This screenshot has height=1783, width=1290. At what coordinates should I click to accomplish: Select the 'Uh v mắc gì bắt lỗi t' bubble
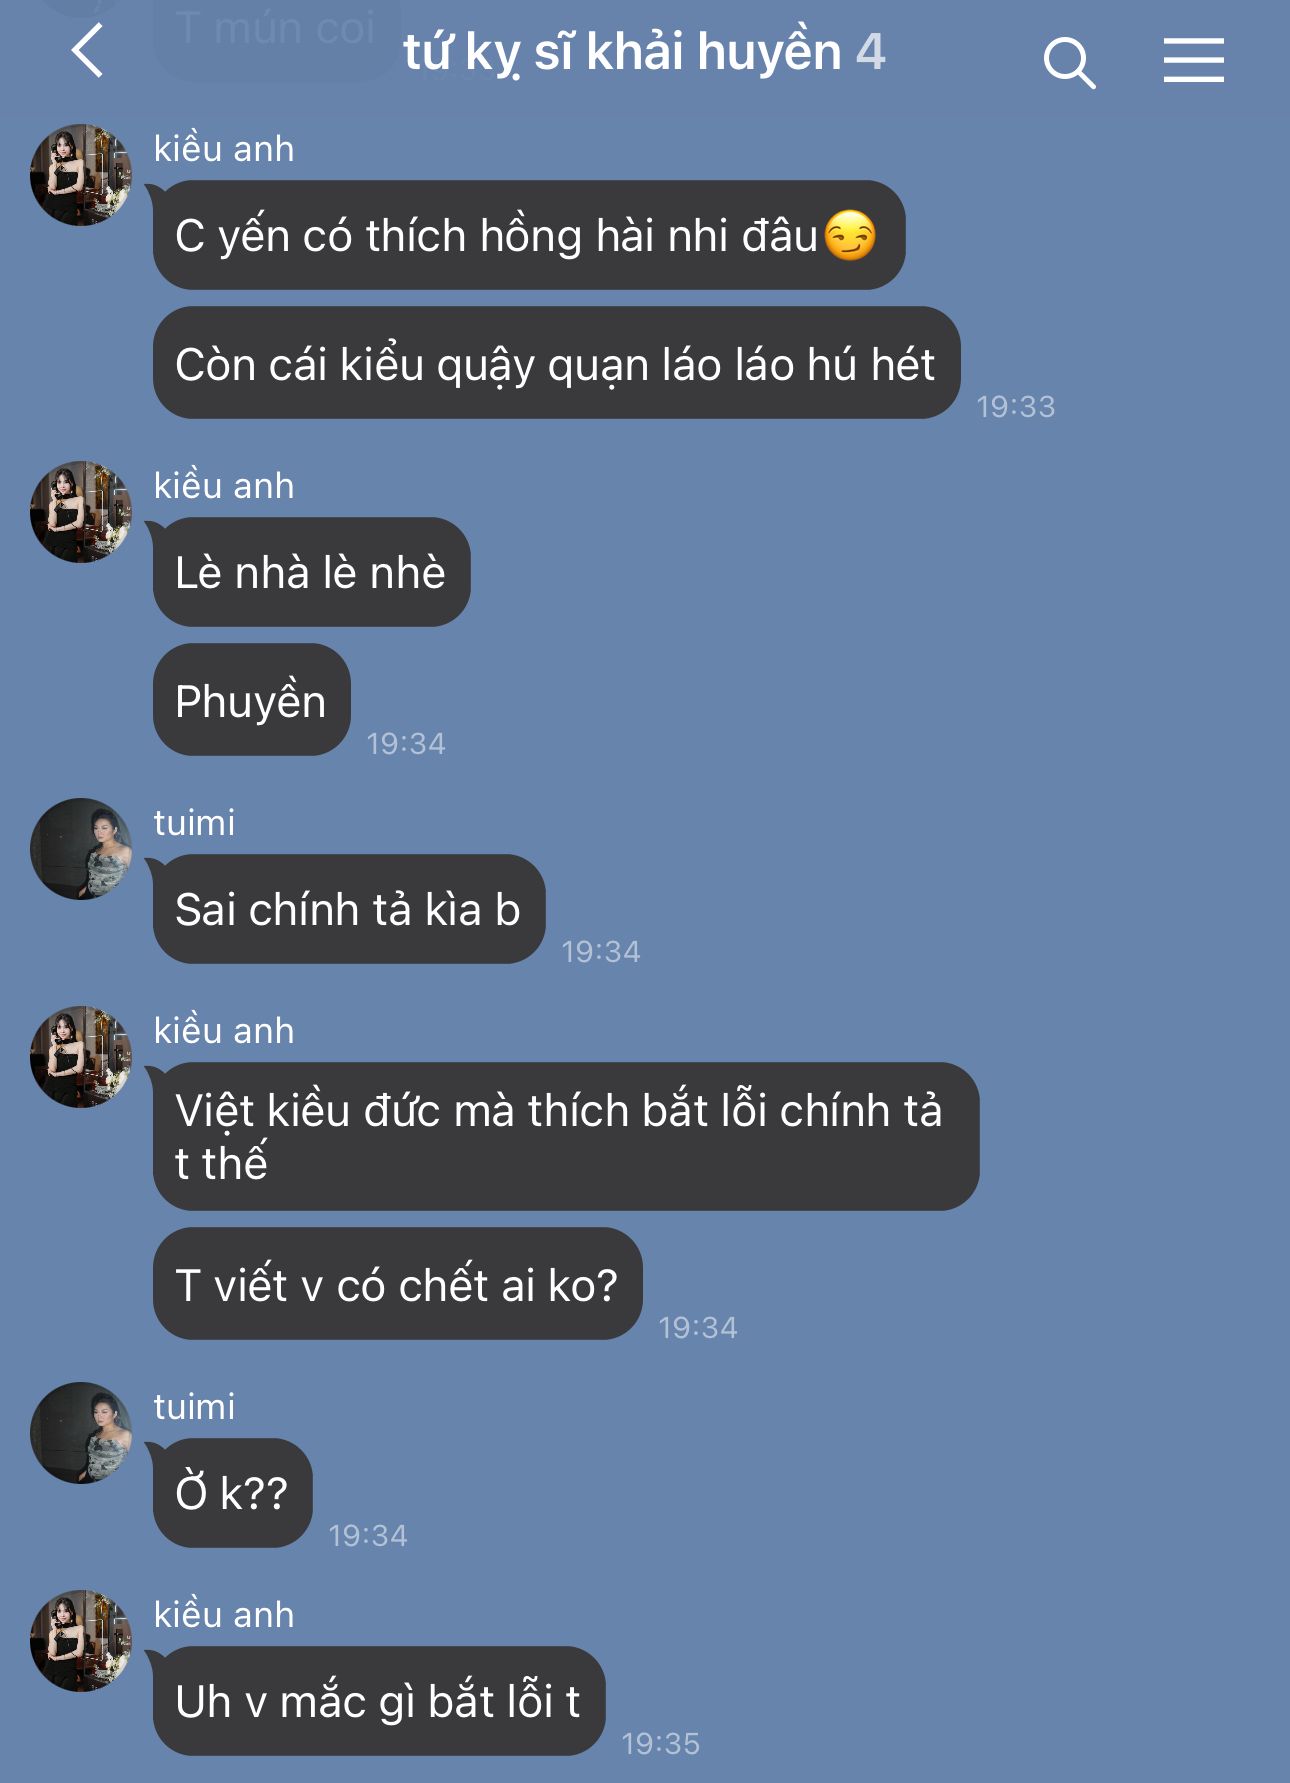[379, 1701]
